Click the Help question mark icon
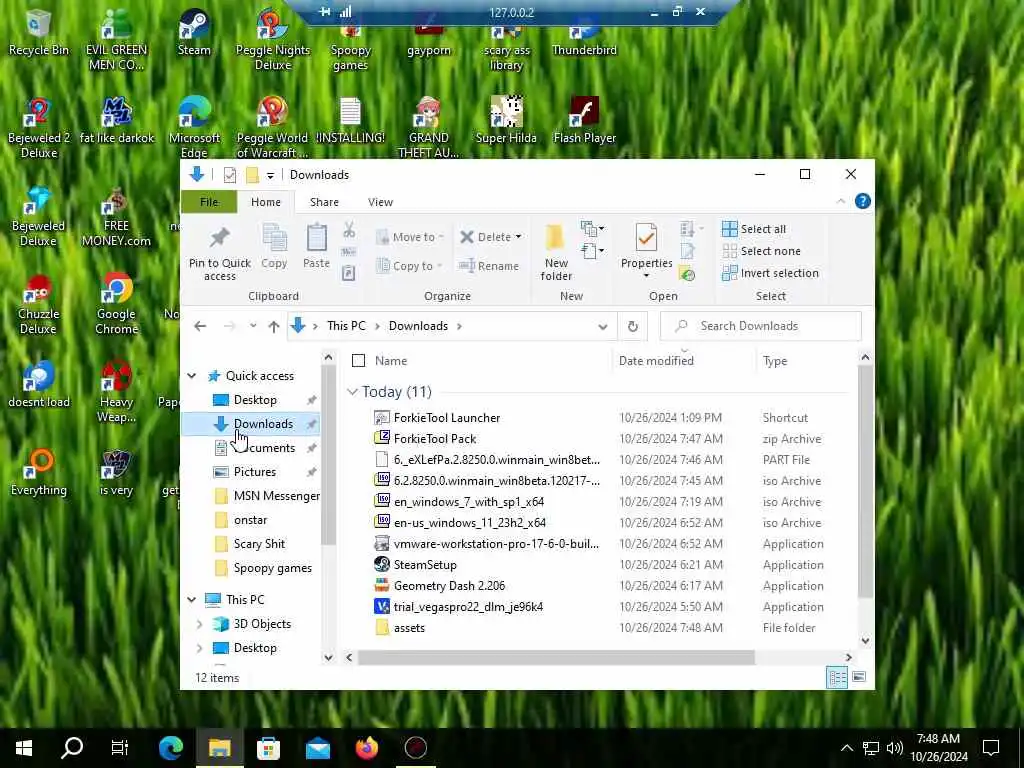Screen dimensions: 1024x768 click(x=862, y=201)
